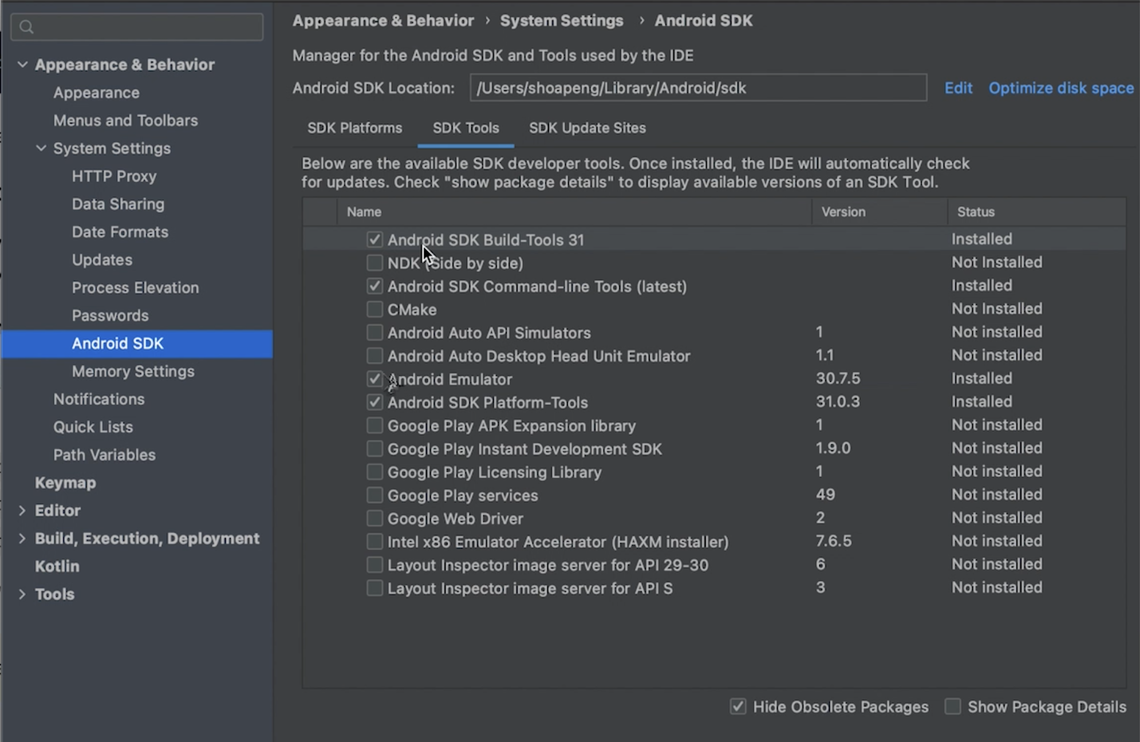Viewport: 1140px width, 742px height.
Task: Open SDK Update Sites tab
Action: coord(587,128)
